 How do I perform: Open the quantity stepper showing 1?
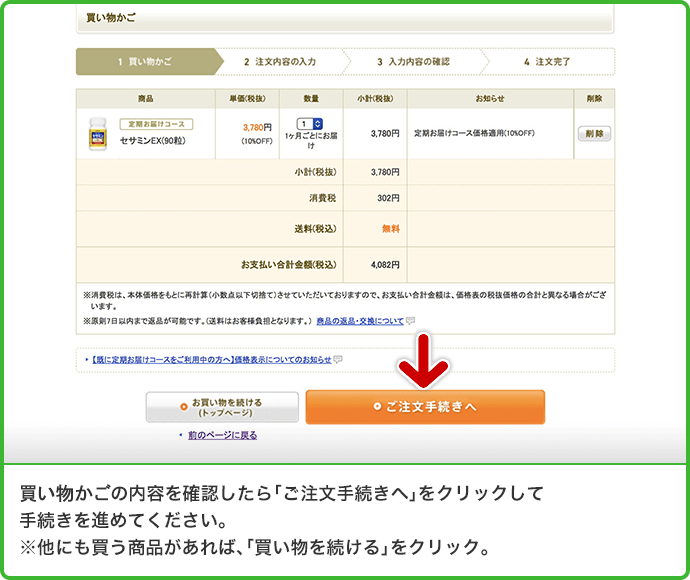310,124
